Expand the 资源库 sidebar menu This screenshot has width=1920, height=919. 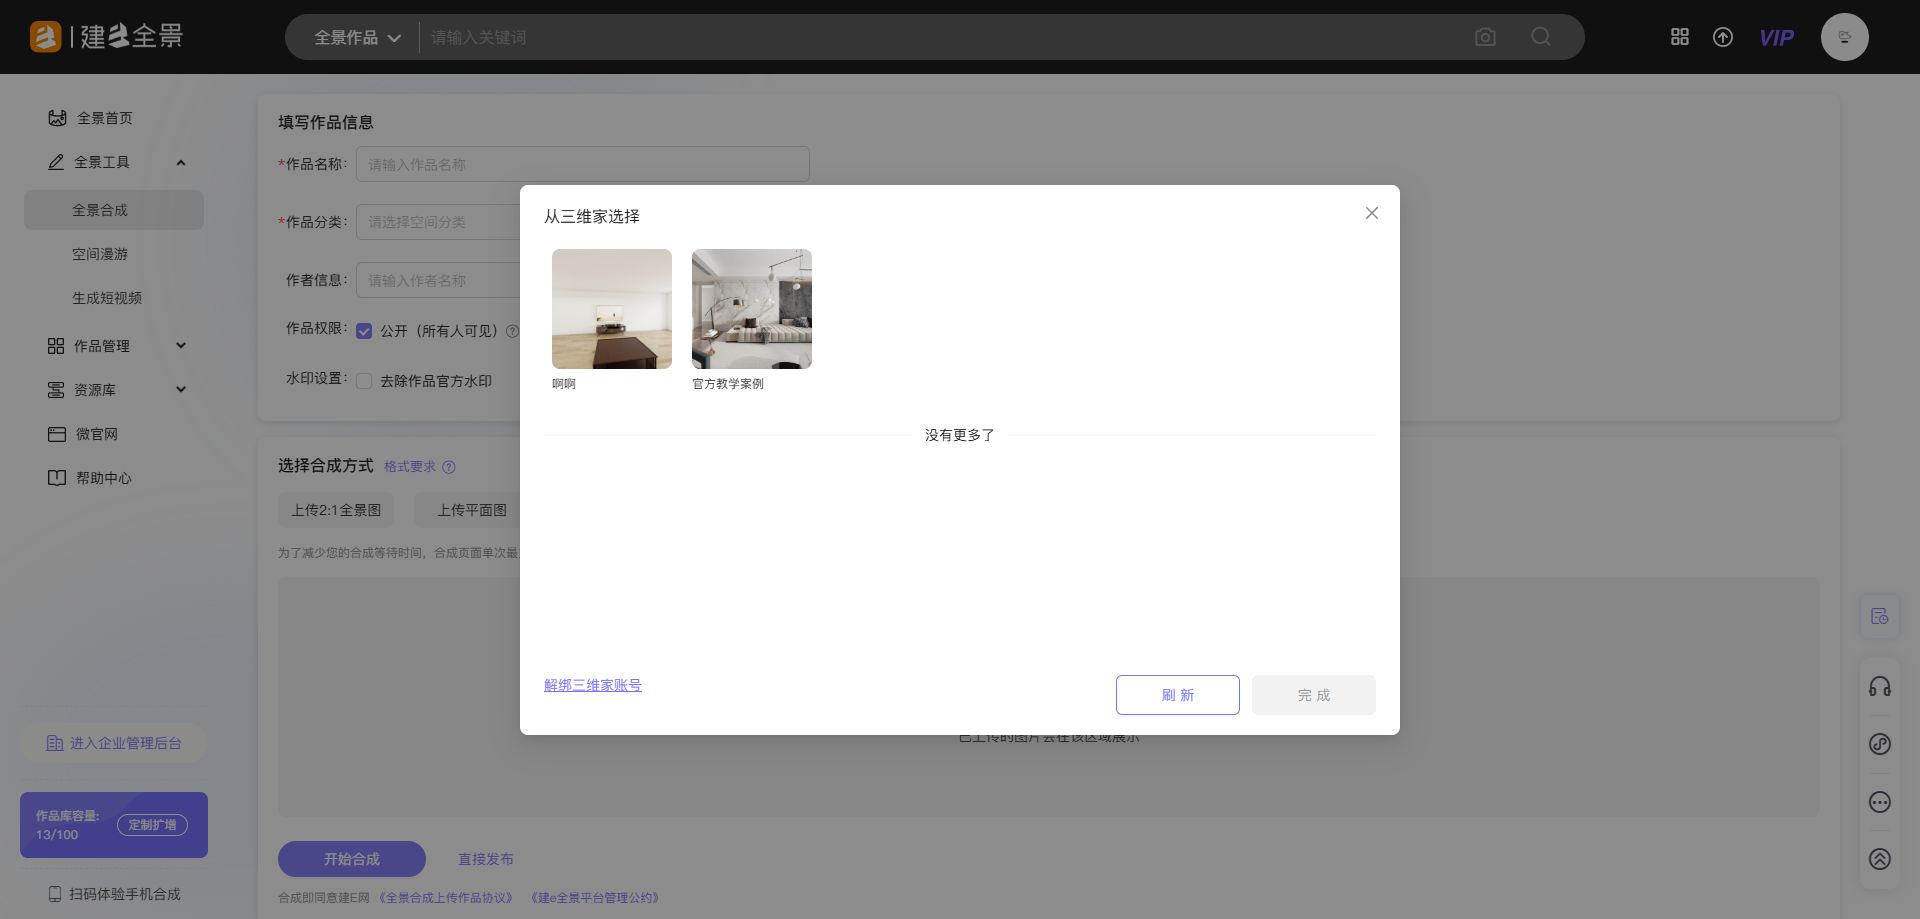coord(181,390)
